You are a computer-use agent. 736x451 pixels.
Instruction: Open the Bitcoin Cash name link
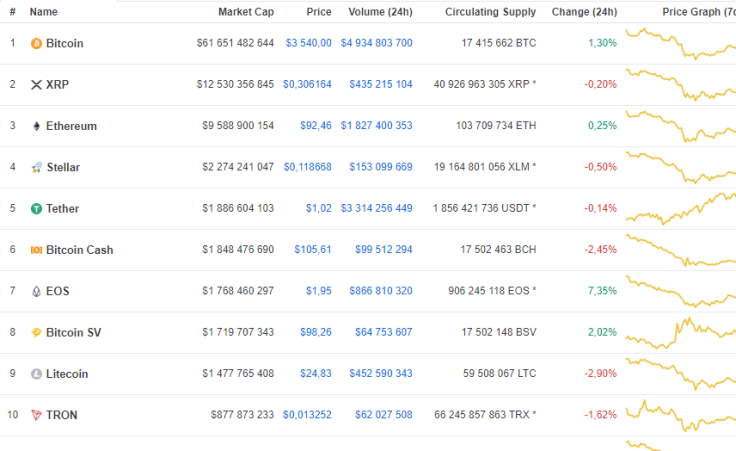point(79,250)
